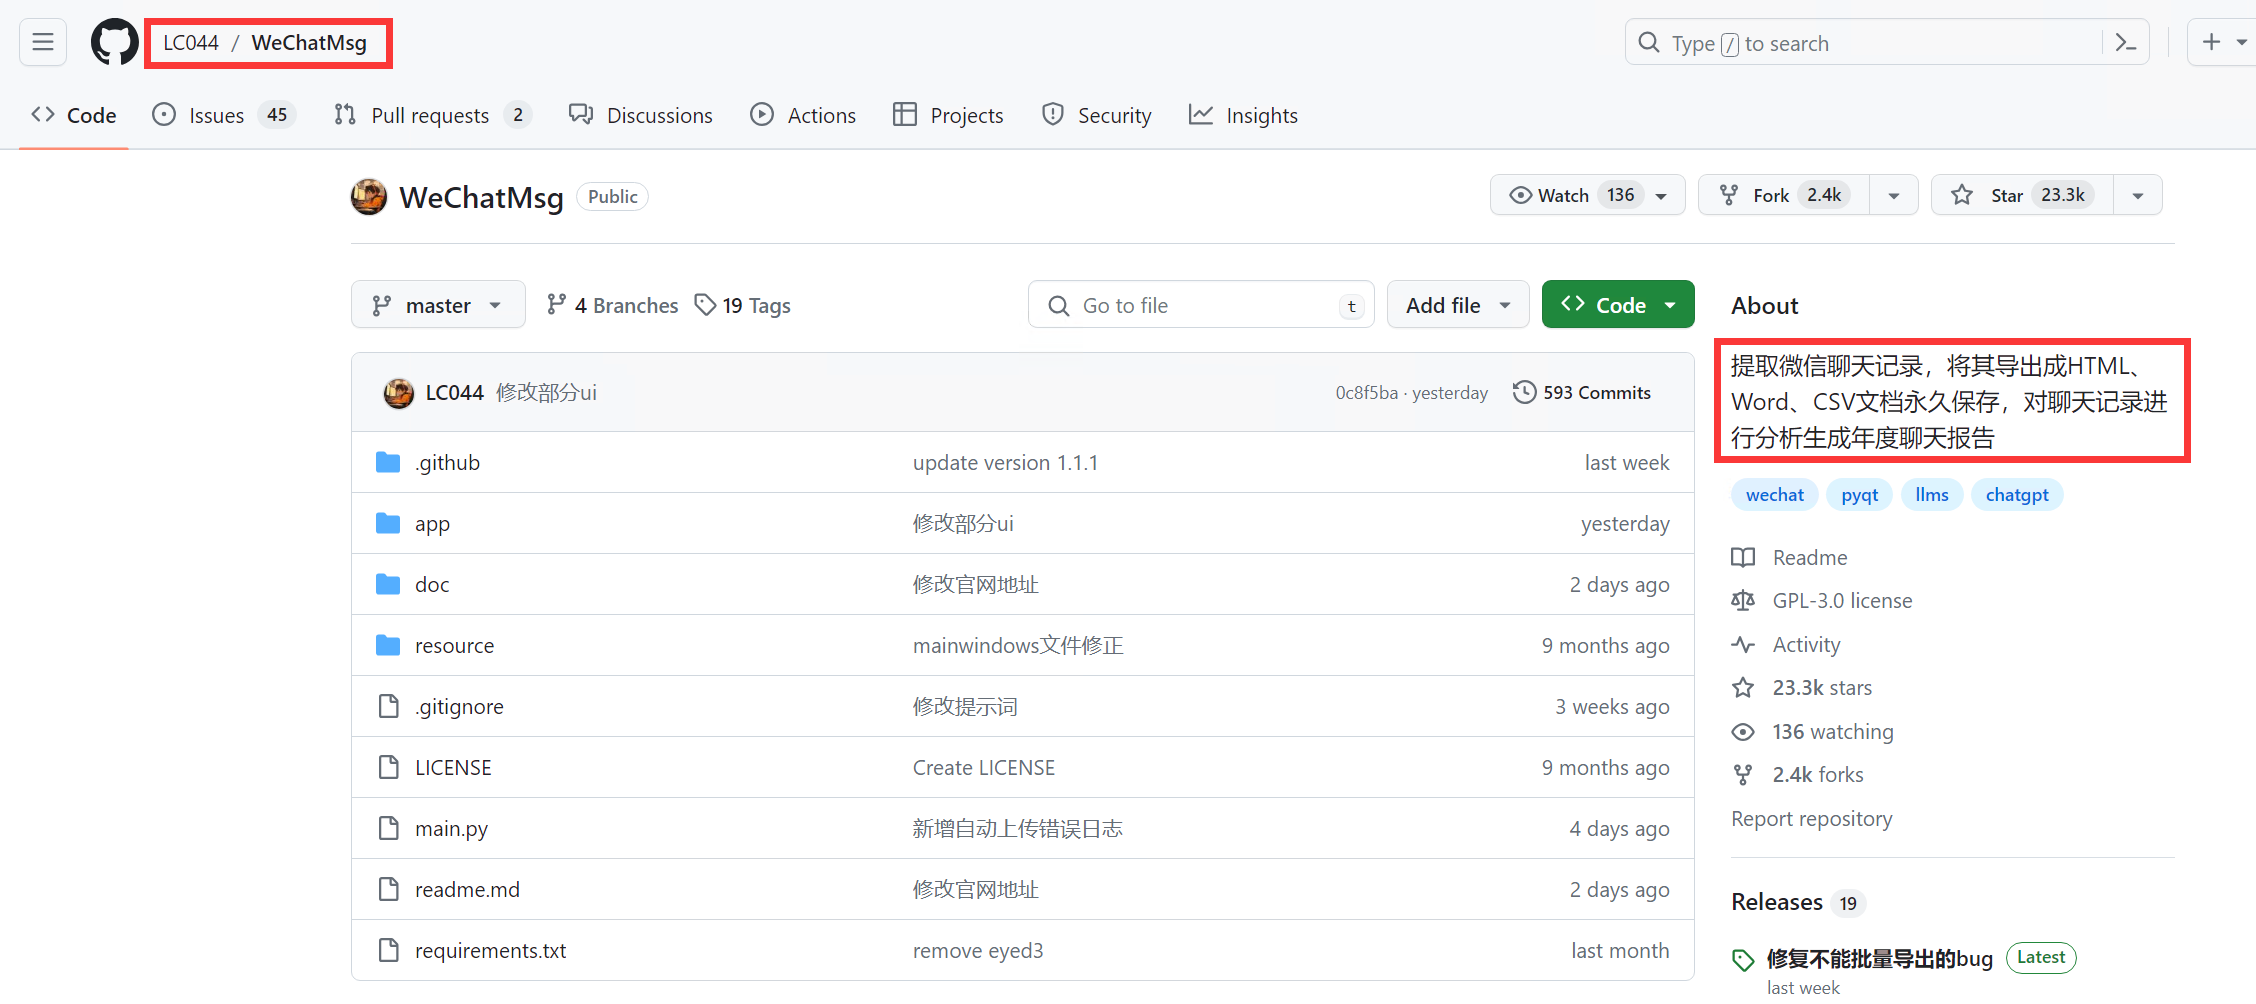Open the command palette icon in the search bar
The width and height of the screenshot is (2256, 1004).
click(x=2126, y=43)
